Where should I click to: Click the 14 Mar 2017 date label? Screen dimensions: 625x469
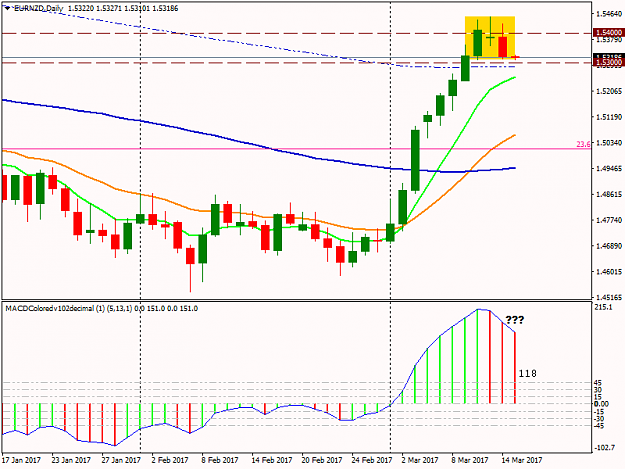tap(521, 460)
